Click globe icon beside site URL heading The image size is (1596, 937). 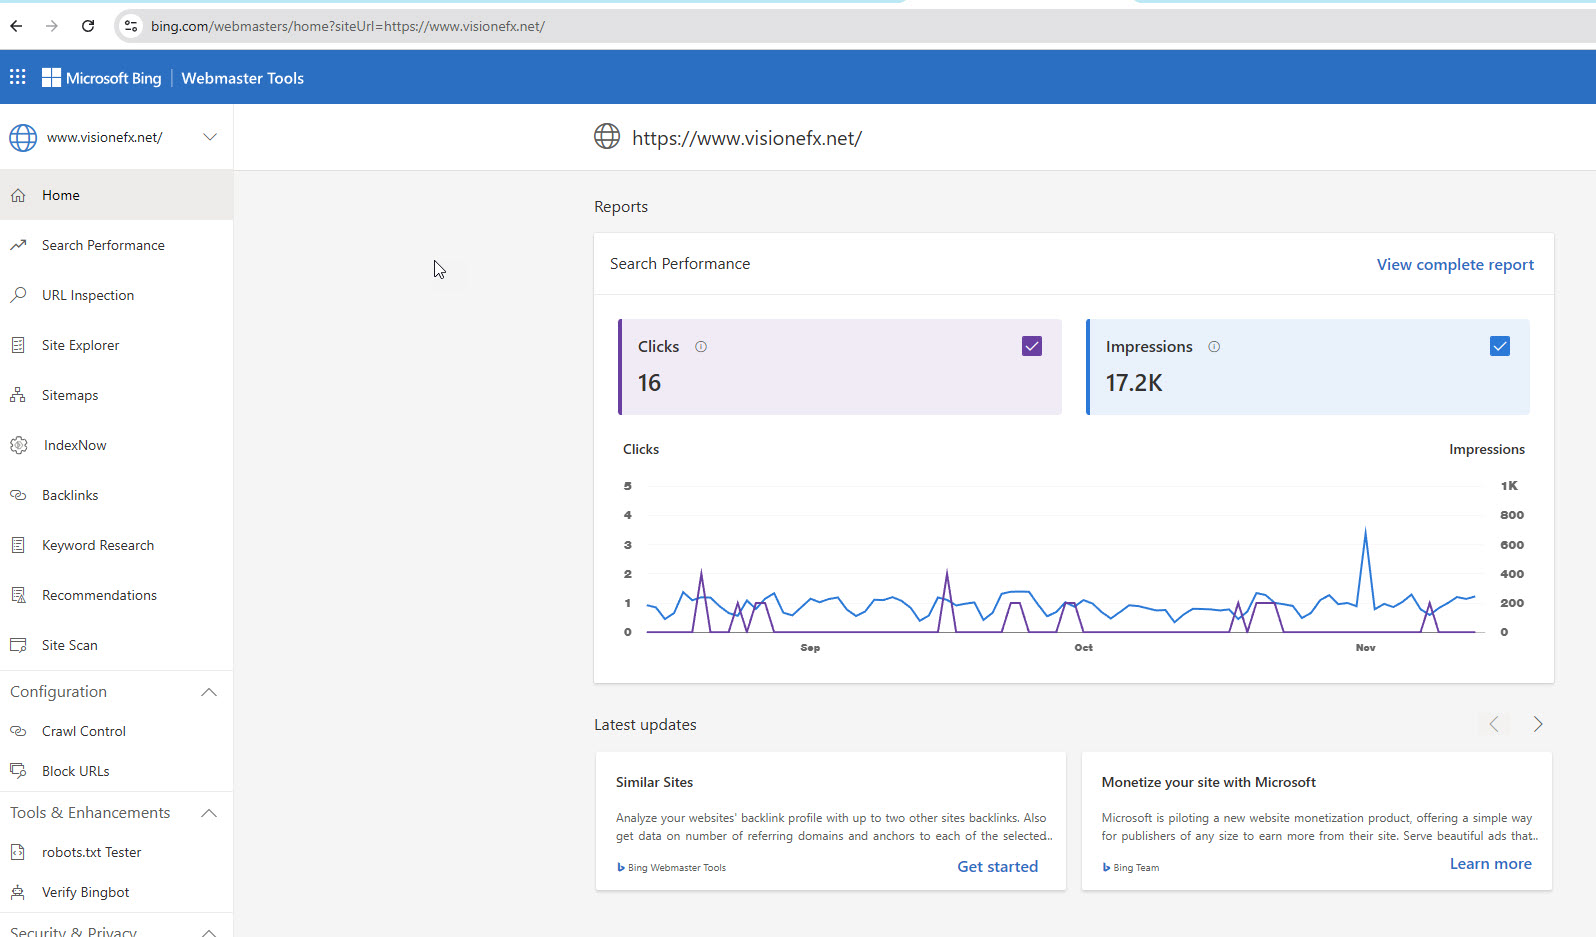point(607,136)
